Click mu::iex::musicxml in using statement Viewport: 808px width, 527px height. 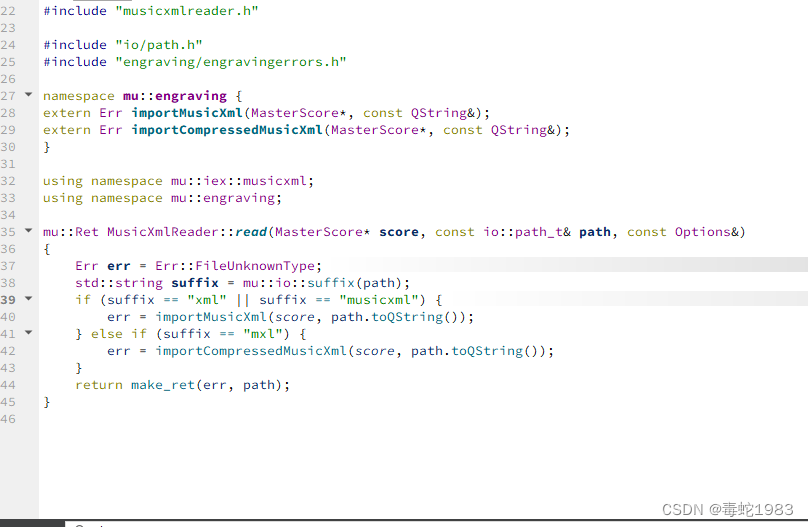[239, 181]
